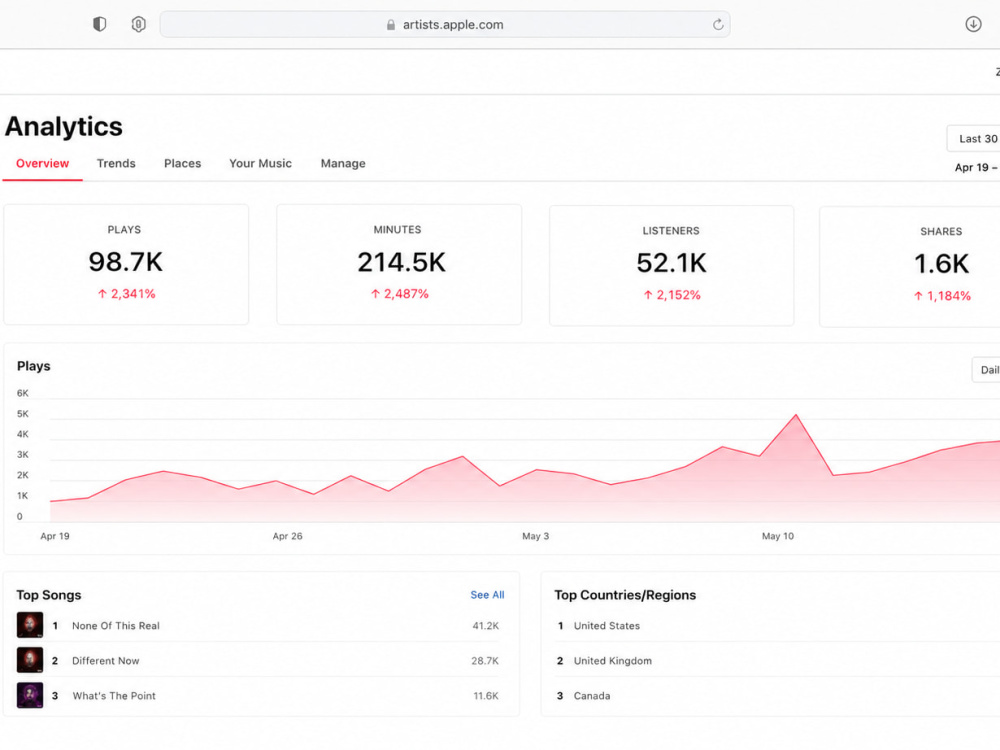Click the password manager extension icon
1000x750 pixels.
[138, 24]
